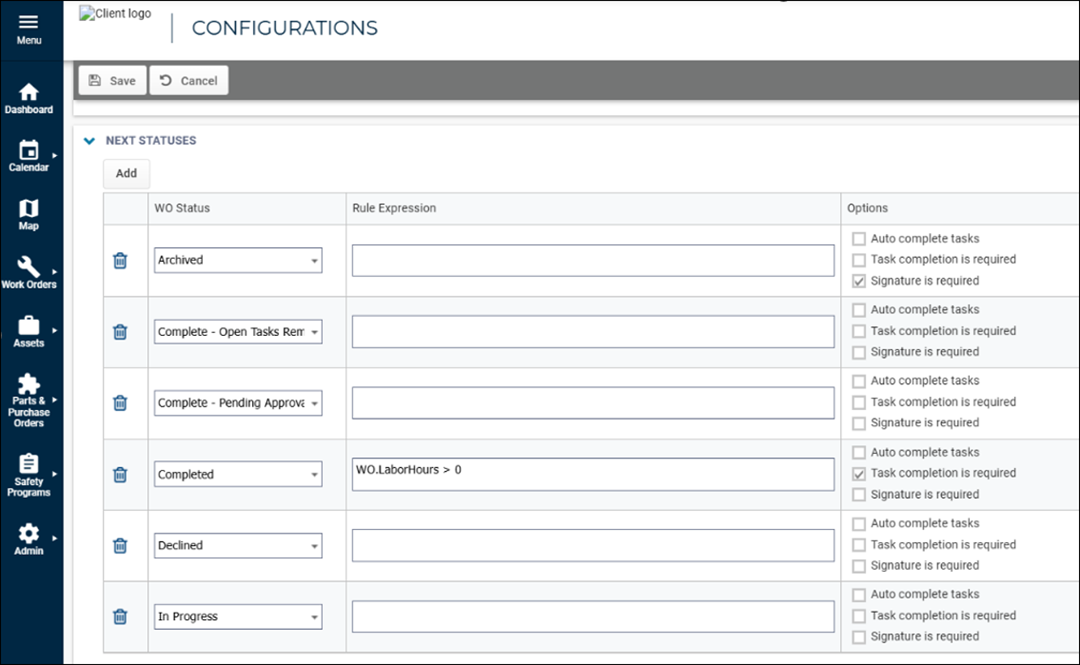Uncheck Task completion required for Completed
The height and width of the screenshot is (665, 1080).
coord(859,473)
